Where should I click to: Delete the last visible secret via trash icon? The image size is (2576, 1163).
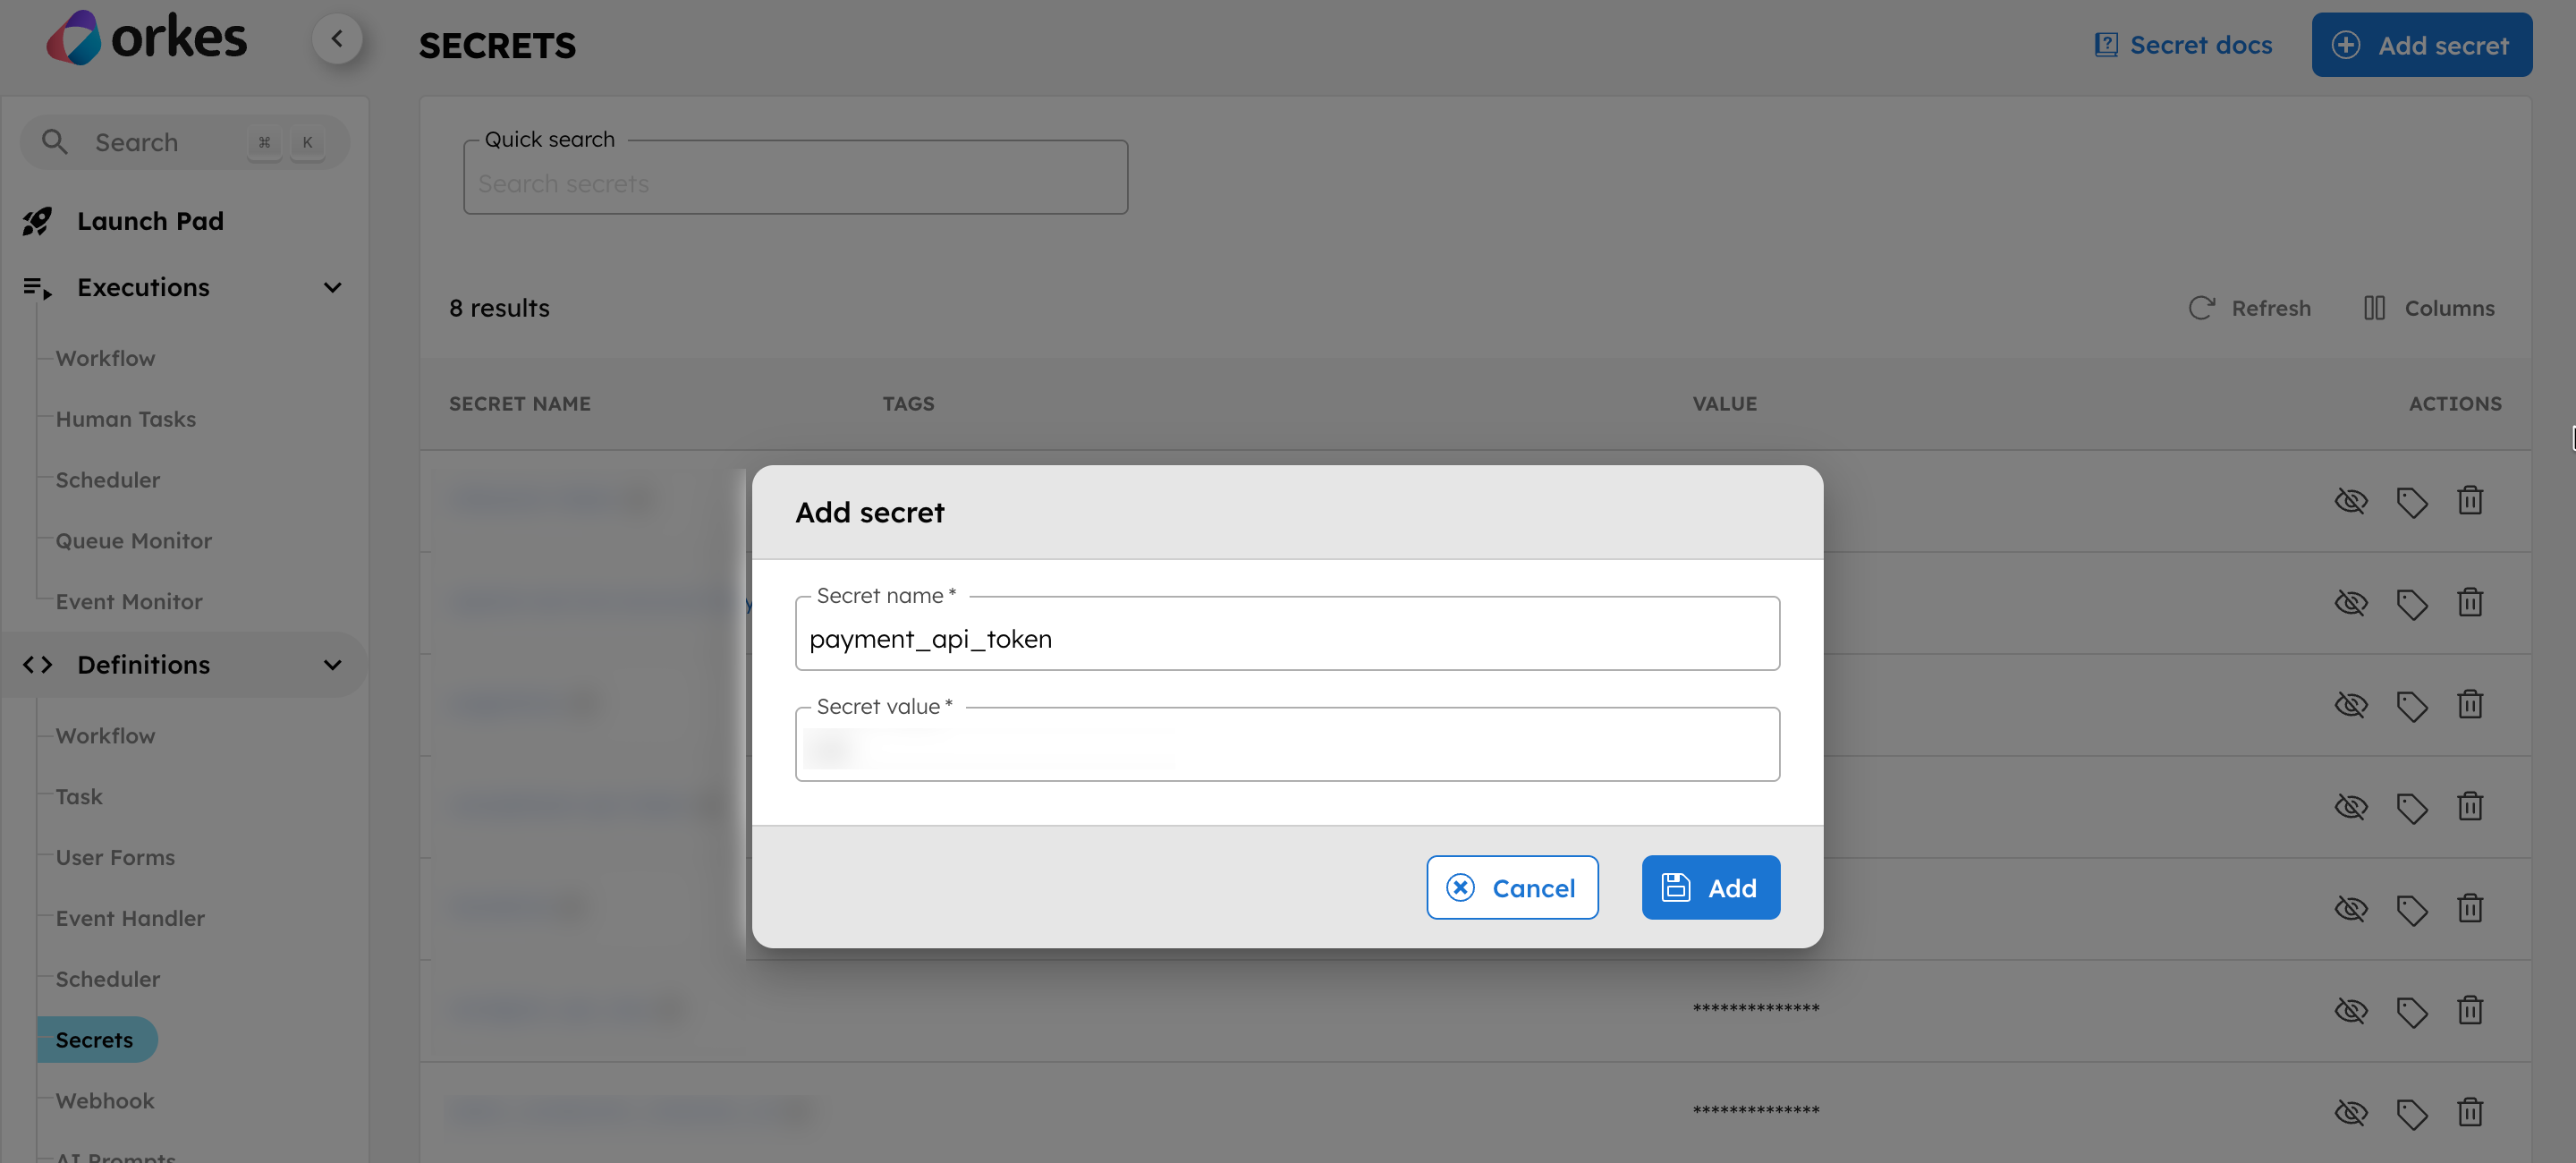[2469, 1112]
